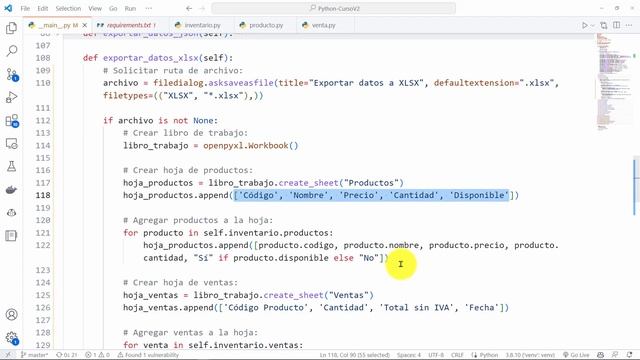Open the Run menu
This screenshot has height=360, width=640.
pyautogui.click(x=130, y=8)
